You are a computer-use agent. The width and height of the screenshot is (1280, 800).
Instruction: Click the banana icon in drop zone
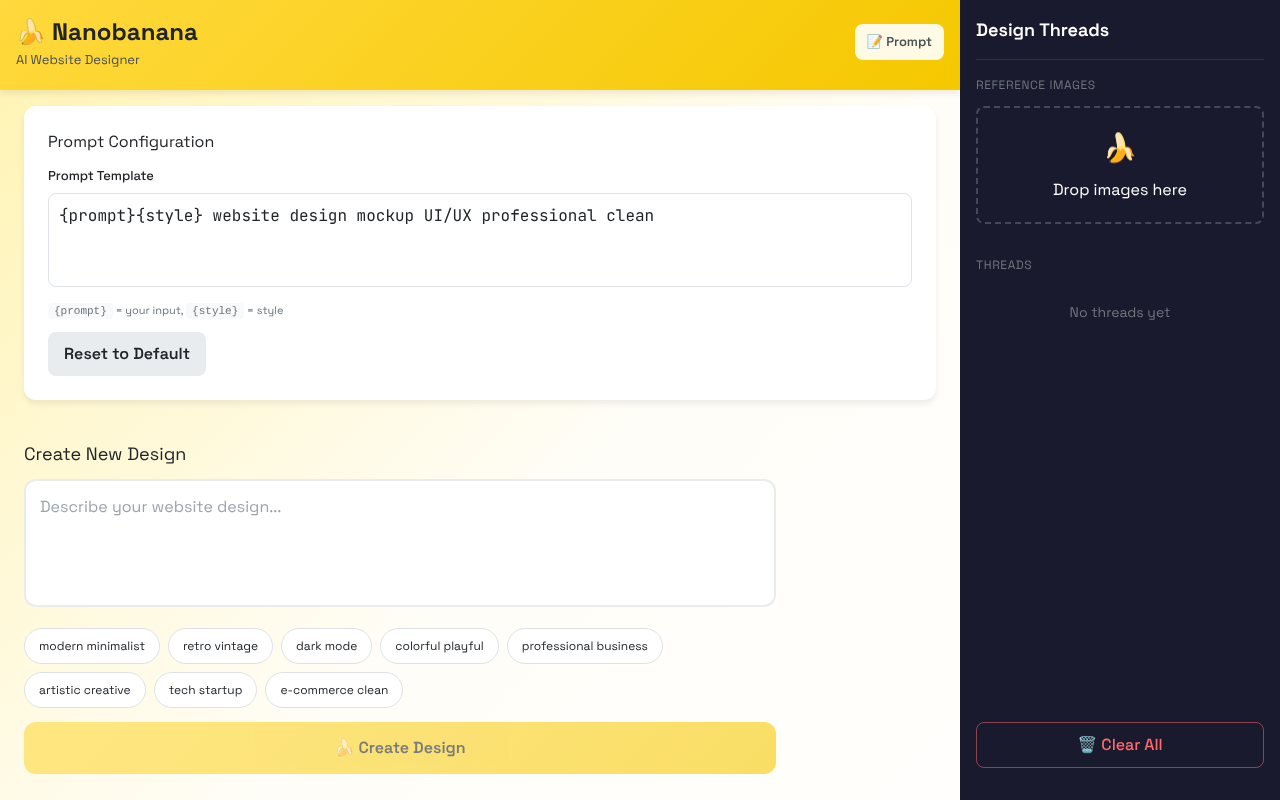pos(1120,148)
